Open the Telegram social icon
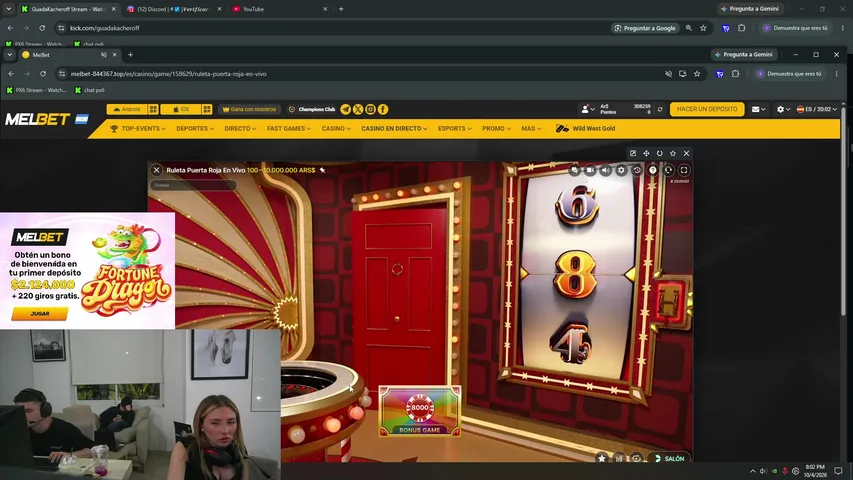Viewport: 853px width, 480px height. (345, 109)
